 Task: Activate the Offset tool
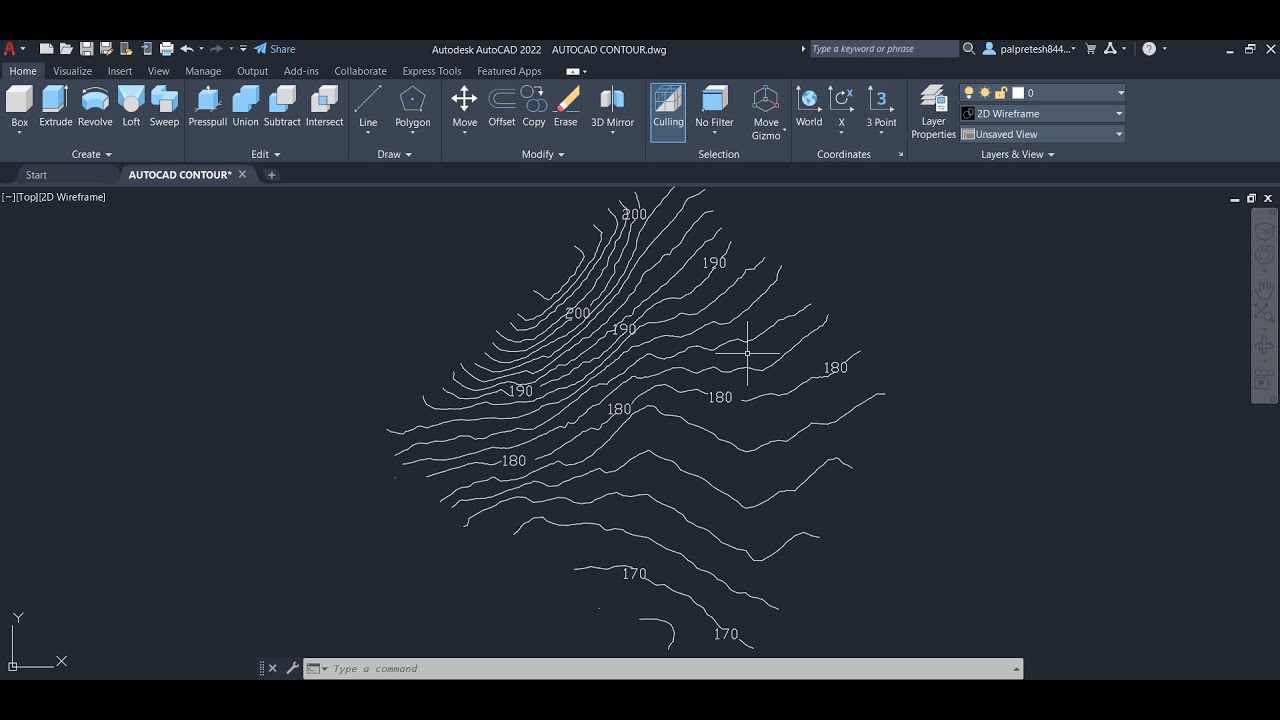502,108
